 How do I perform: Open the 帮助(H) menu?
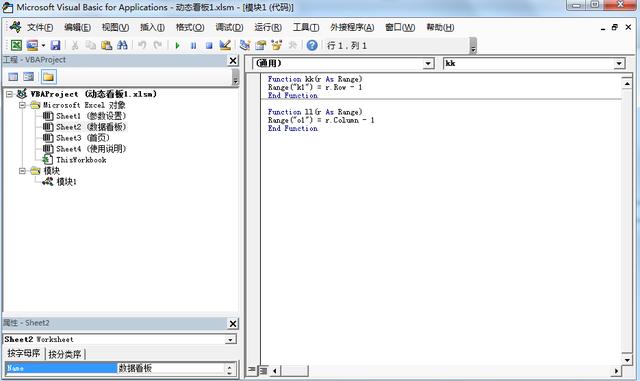click(440, 27)
